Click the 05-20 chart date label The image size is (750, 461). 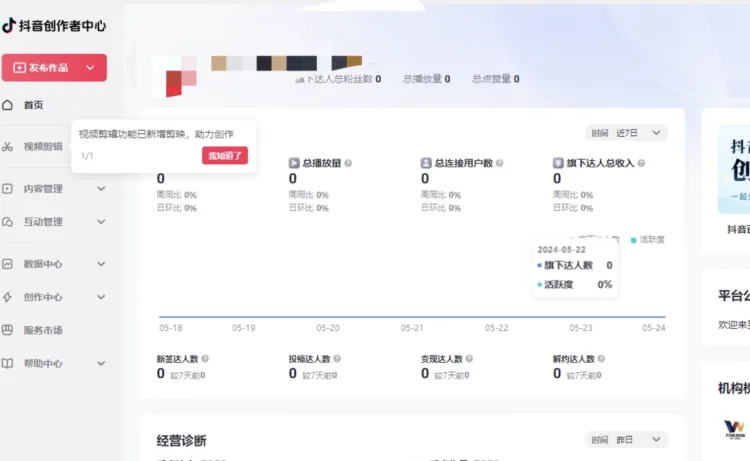pyautogui.click(x=328, y=328)
